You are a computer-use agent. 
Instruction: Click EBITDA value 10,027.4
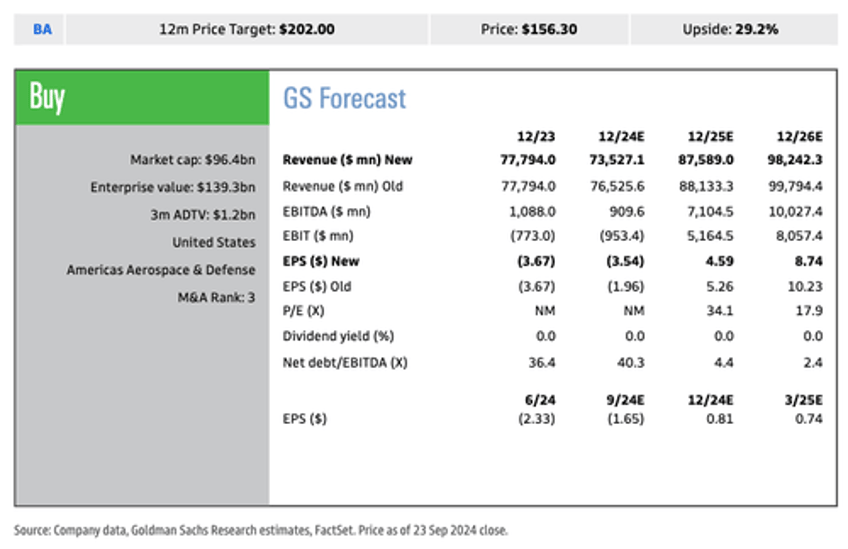[x=796, y=211]
